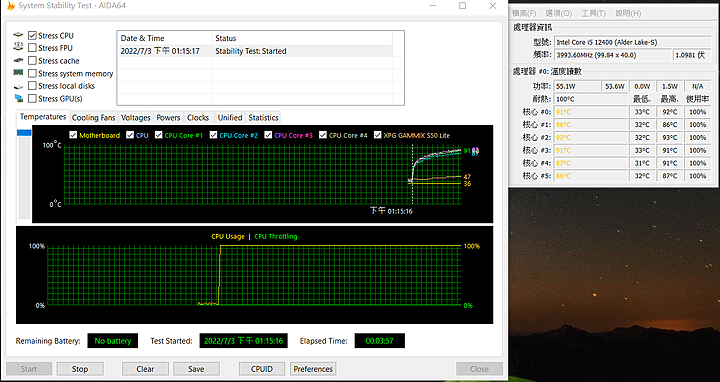
Task: Click the CPU Throttling graph label
Action: pos(276,236)
